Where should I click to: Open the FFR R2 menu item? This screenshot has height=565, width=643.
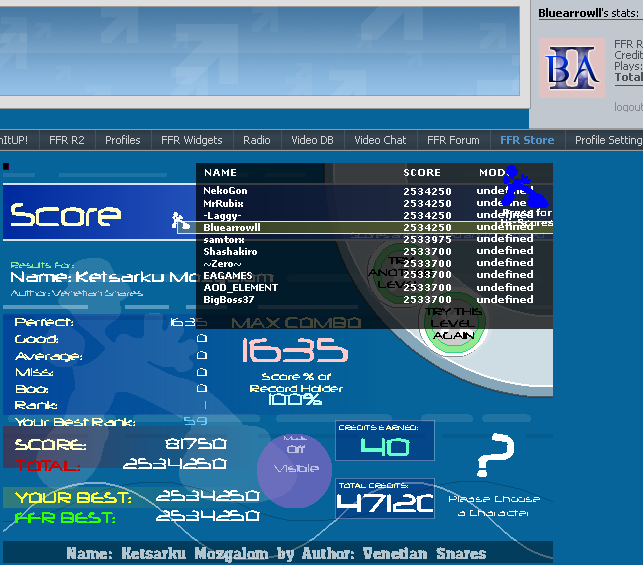(x=67, y=140)
